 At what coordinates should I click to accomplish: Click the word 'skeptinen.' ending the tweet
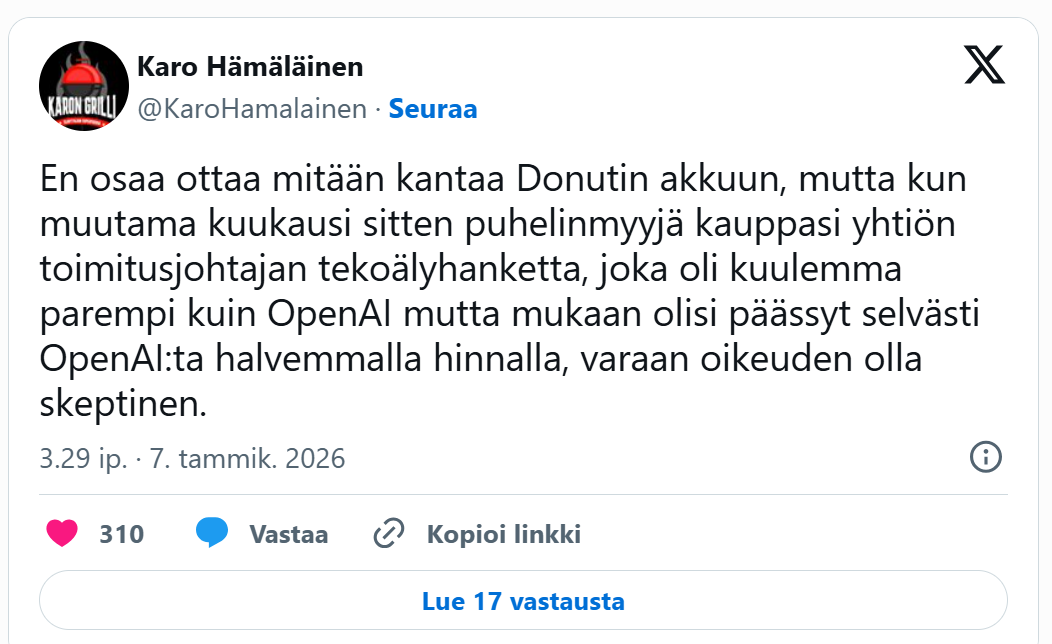click(124, 405)
